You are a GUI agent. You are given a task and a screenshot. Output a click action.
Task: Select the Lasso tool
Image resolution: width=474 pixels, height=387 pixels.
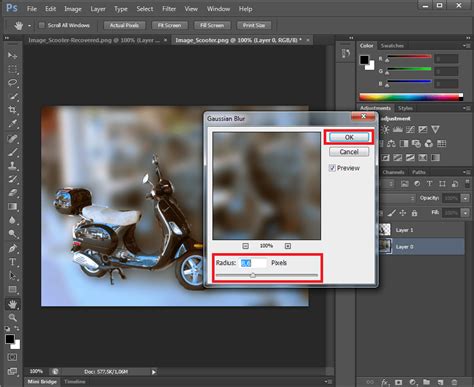[12, 83]
